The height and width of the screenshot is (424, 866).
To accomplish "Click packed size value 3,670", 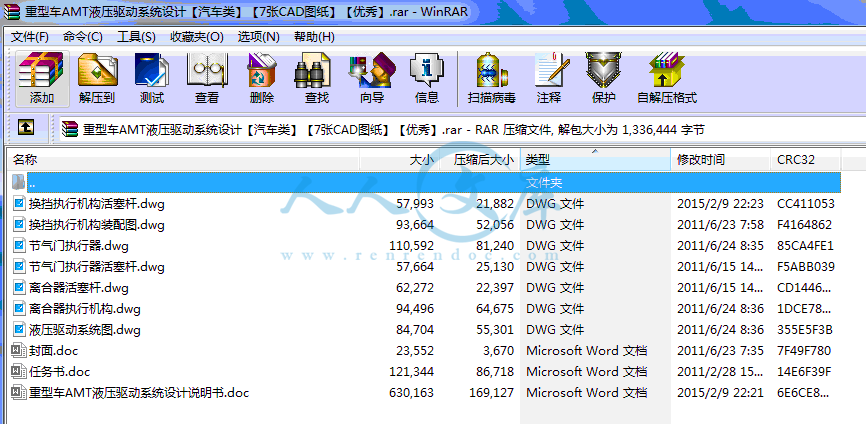I will pyautogui.click(x=498, y=351).
